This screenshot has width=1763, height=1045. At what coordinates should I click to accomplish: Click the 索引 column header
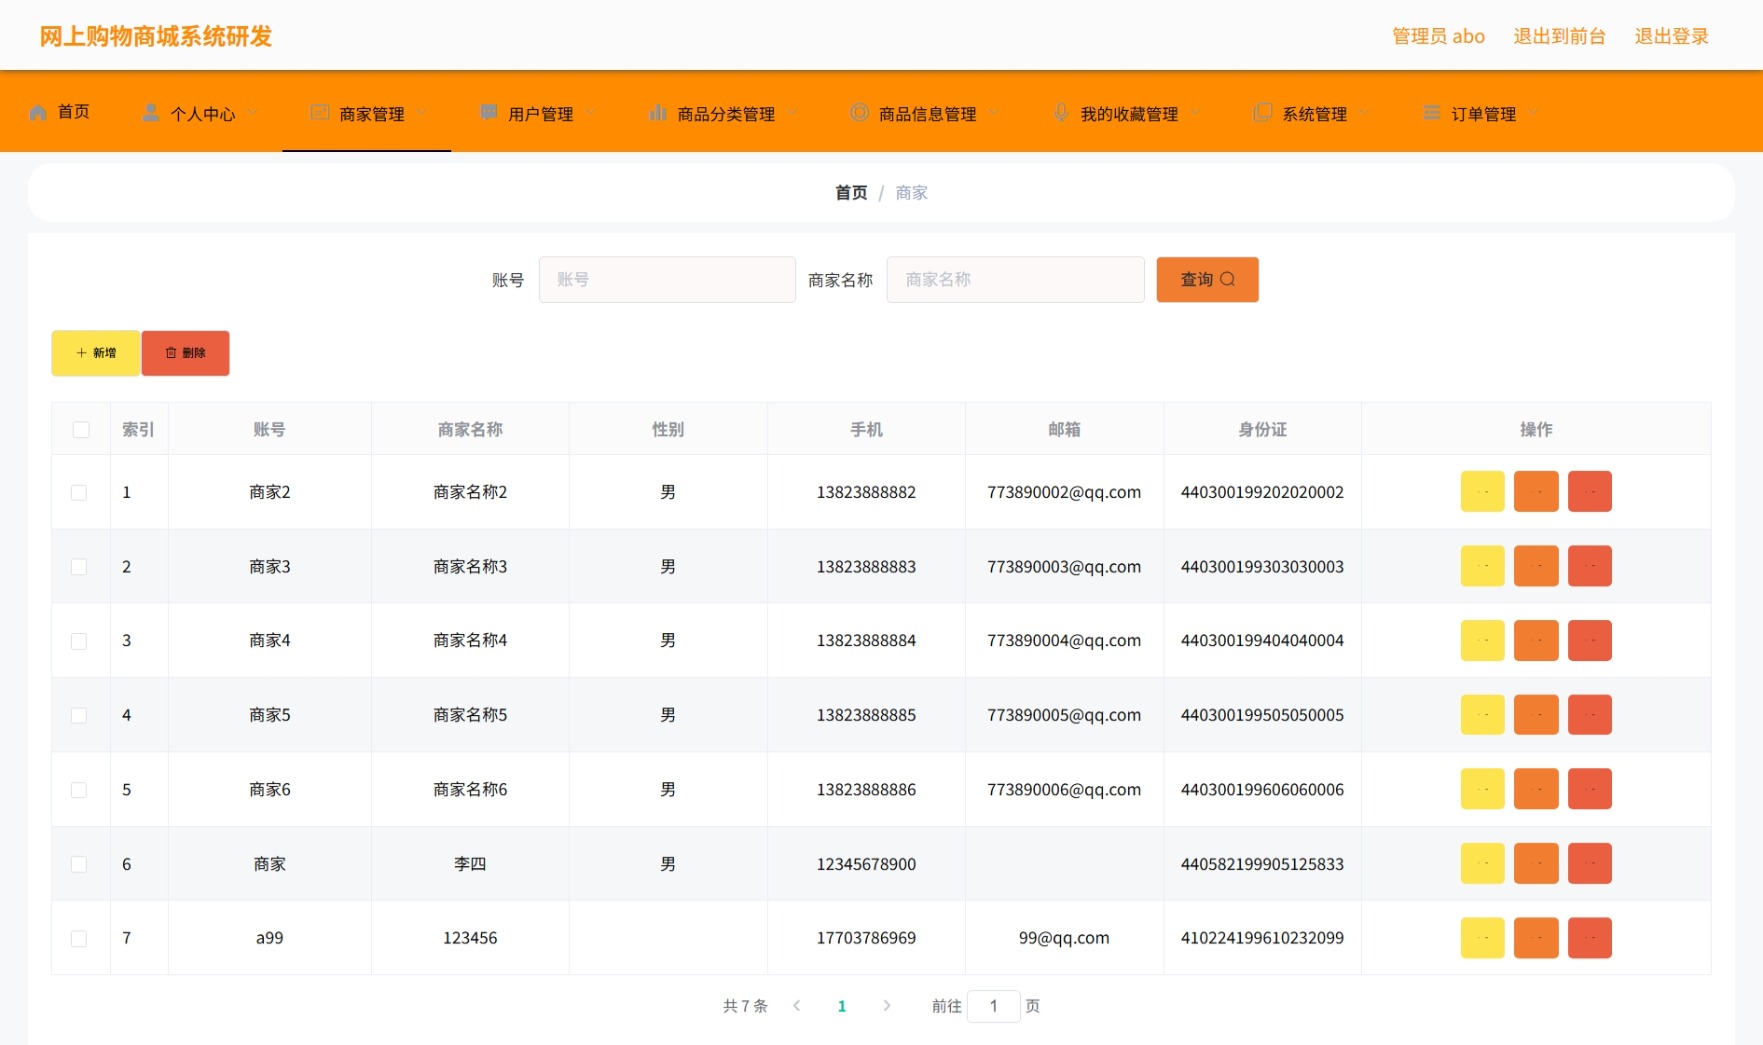pyautogui.click(x=138, y=429)
